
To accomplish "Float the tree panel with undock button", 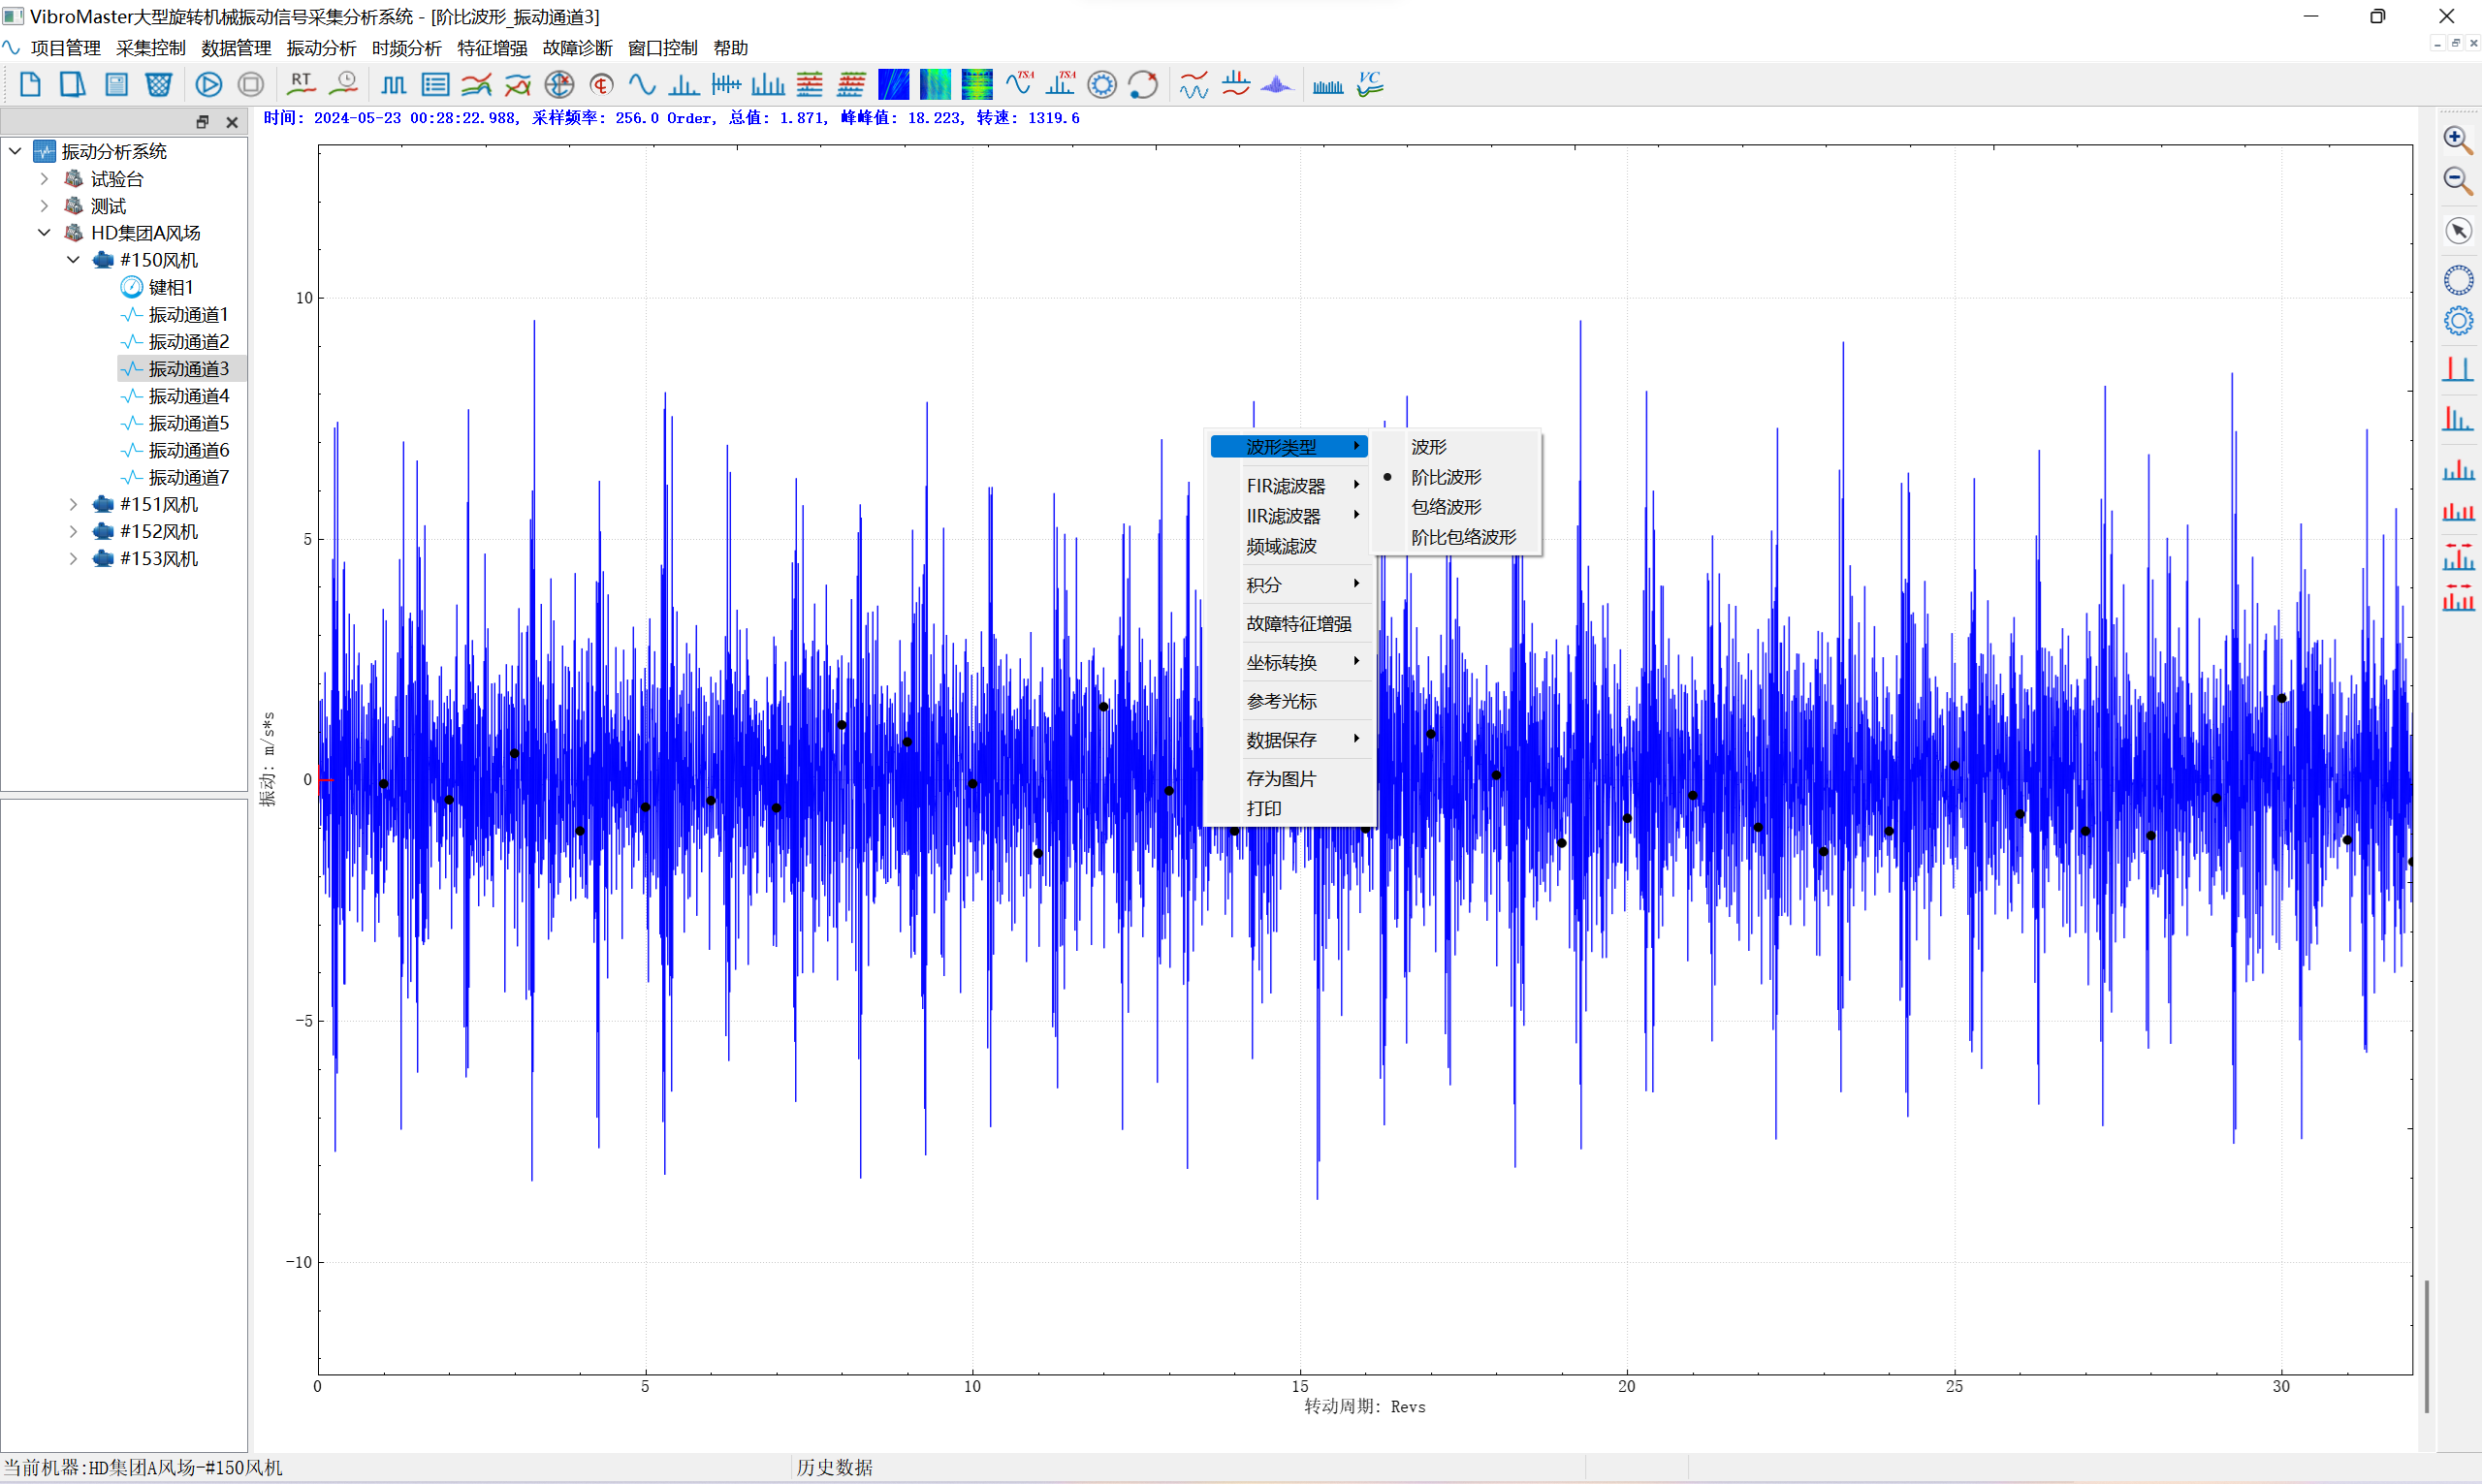I will 203,122.
